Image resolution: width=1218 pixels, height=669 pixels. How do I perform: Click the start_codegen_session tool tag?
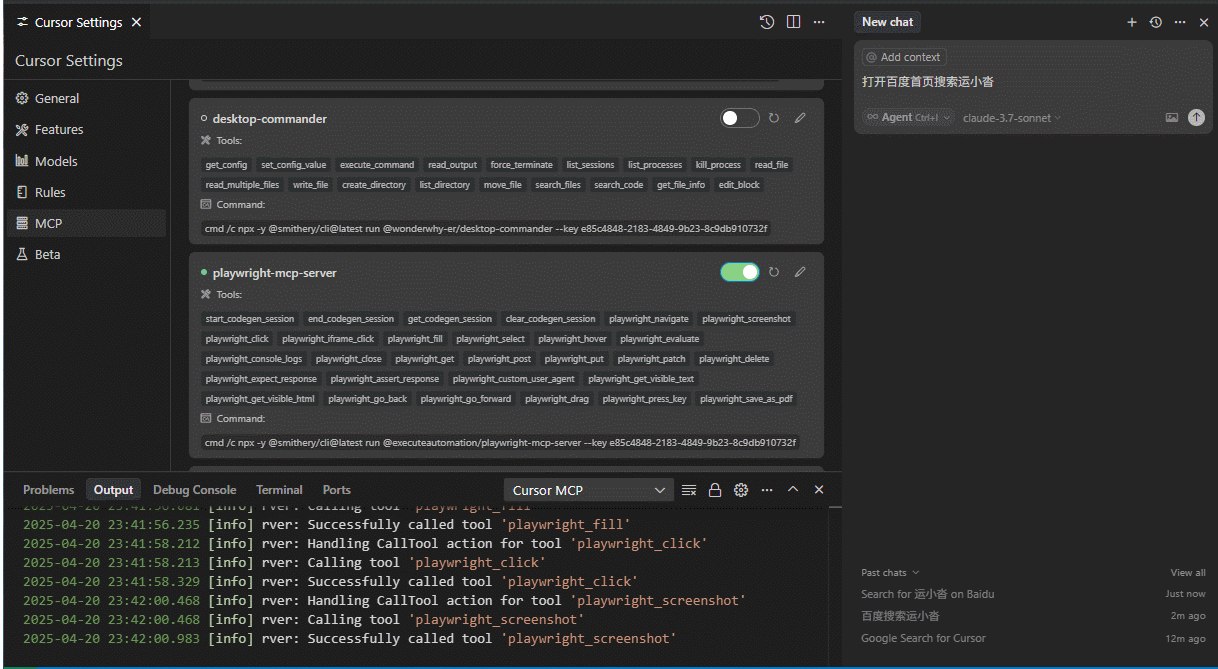[x=250, y=319]
